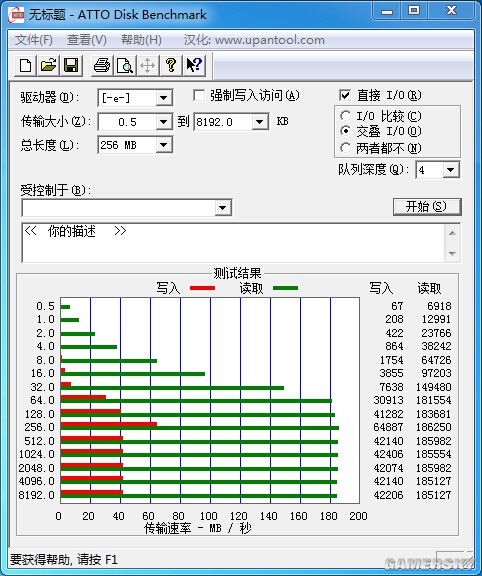Choose the 两者都不 radio option

tap(345, 148)
